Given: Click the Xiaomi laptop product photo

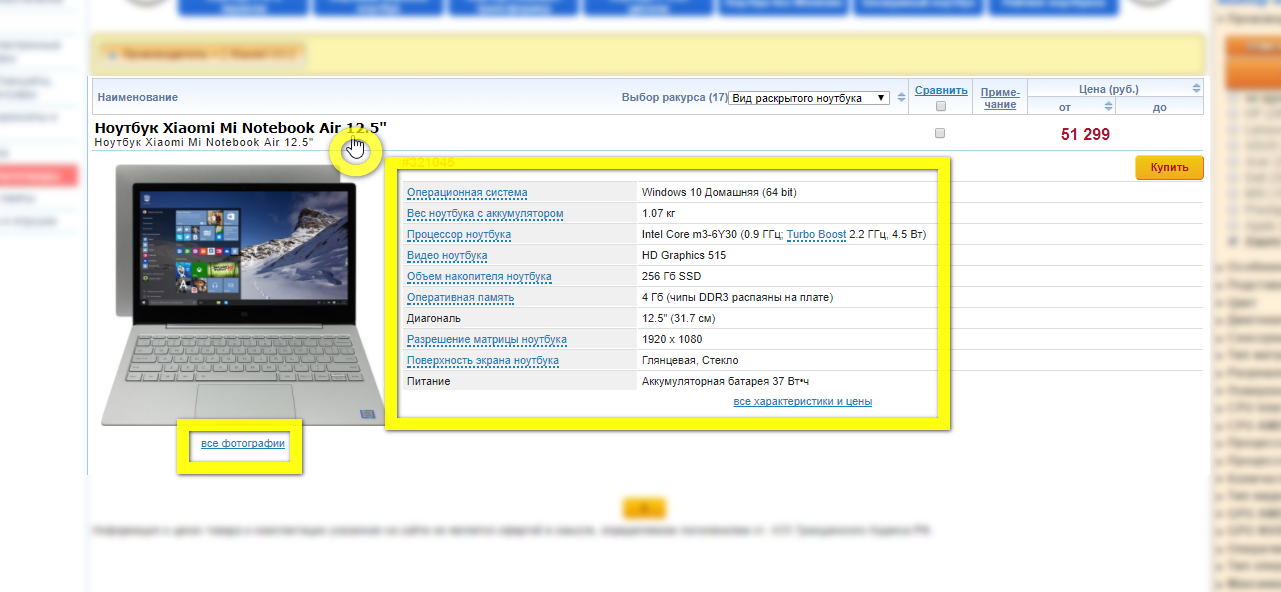Looking at the screenshot, I should point(242,295).
